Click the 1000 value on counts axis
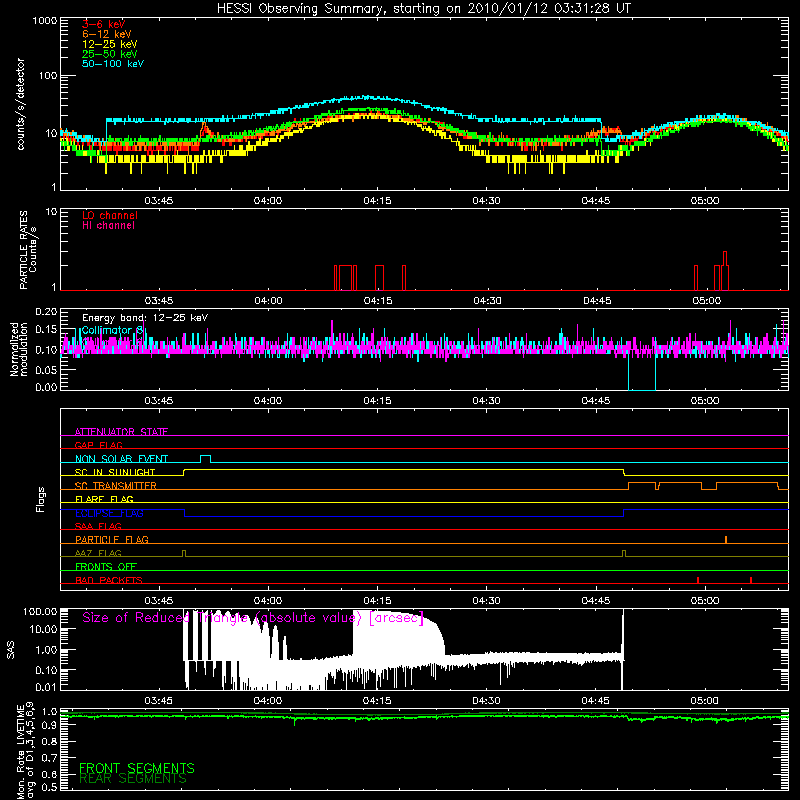 tap(45, 21)
